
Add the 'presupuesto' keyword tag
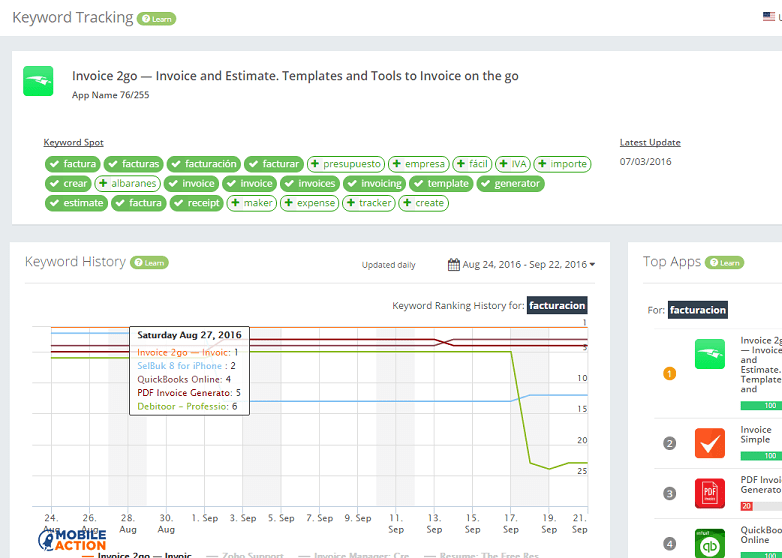pos(345,164)
